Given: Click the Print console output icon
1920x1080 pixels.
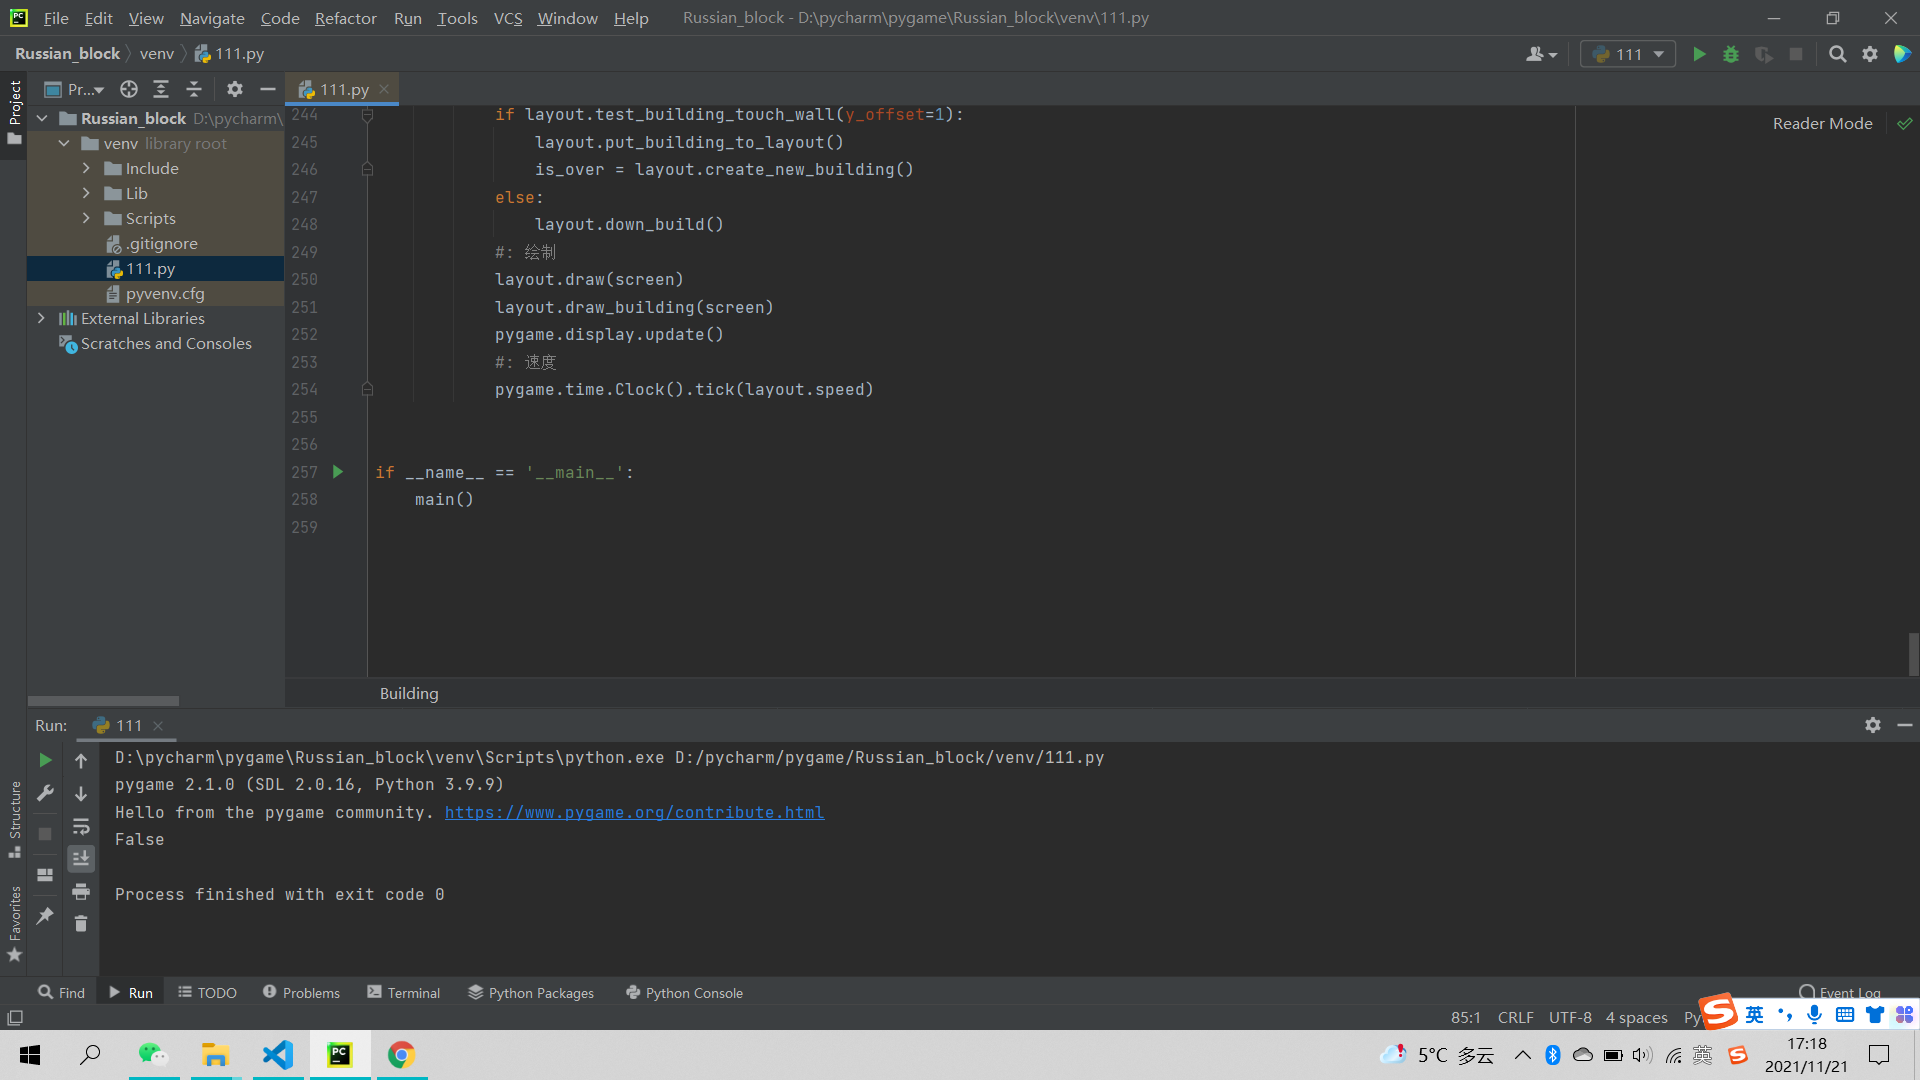Looking at the screenshot, I should click(x=81, y=891).
